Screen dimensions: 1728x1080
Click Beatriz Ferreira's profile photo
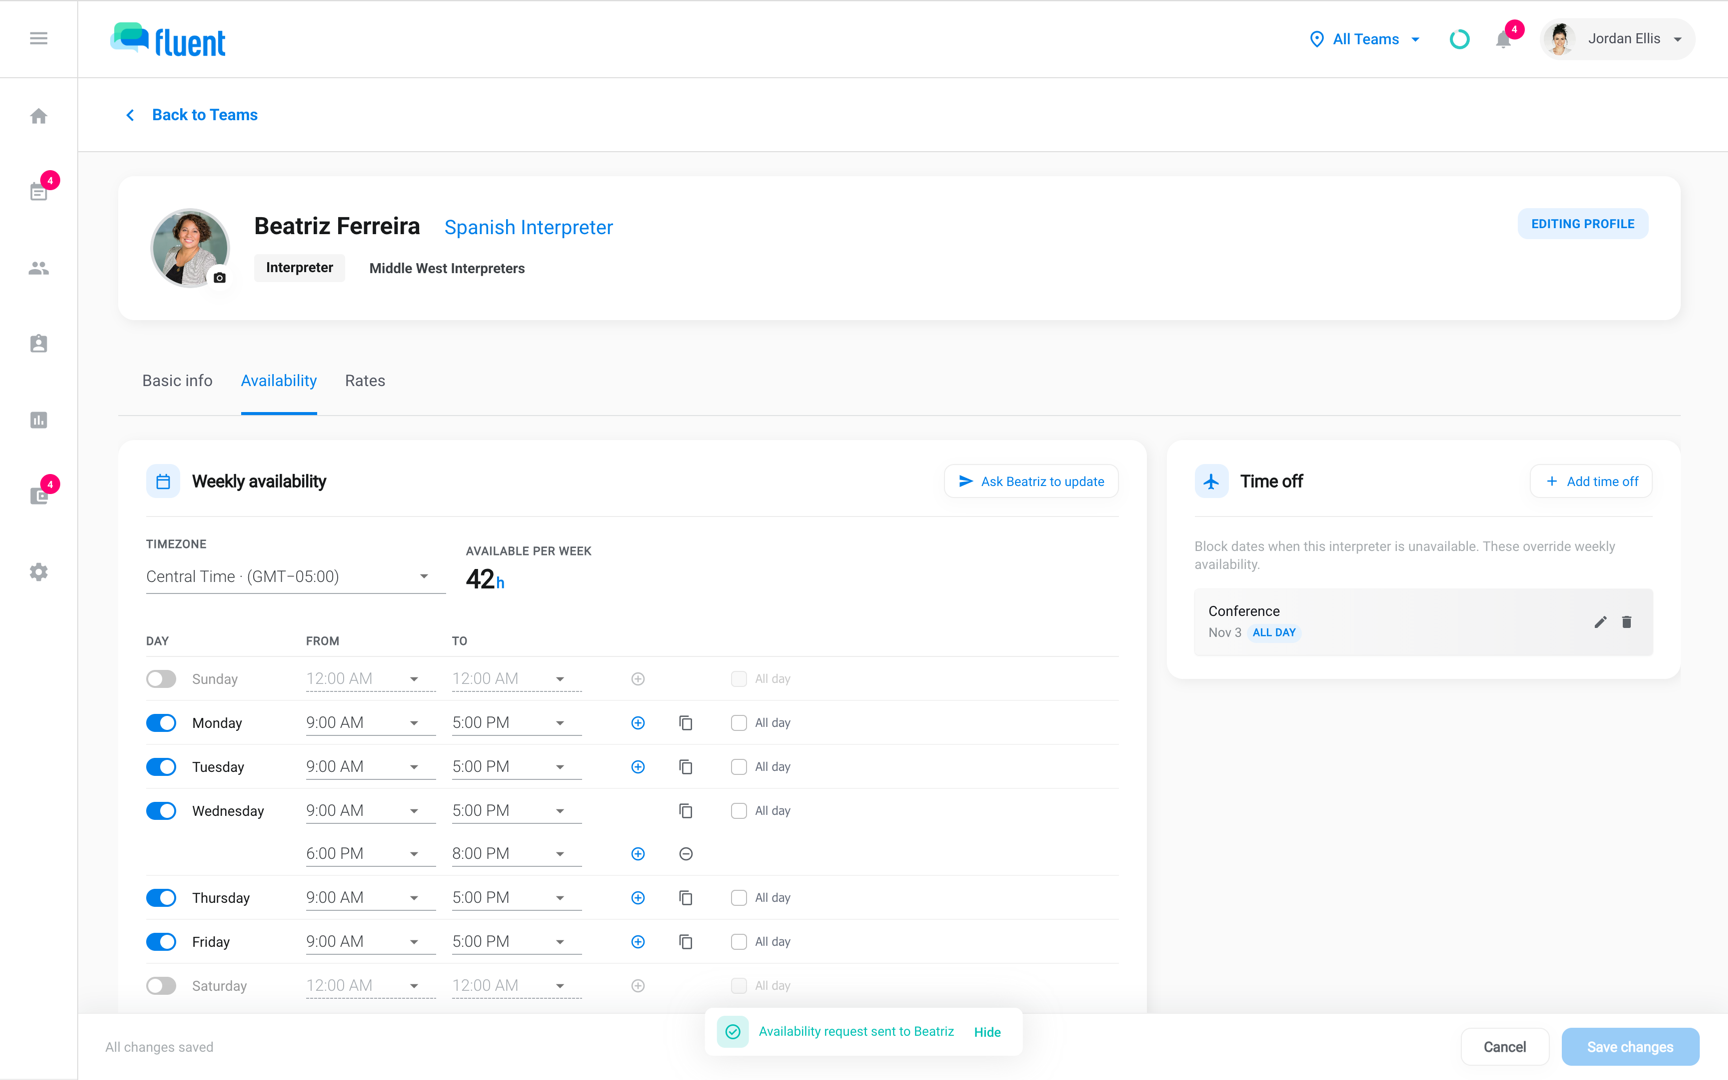190,248
